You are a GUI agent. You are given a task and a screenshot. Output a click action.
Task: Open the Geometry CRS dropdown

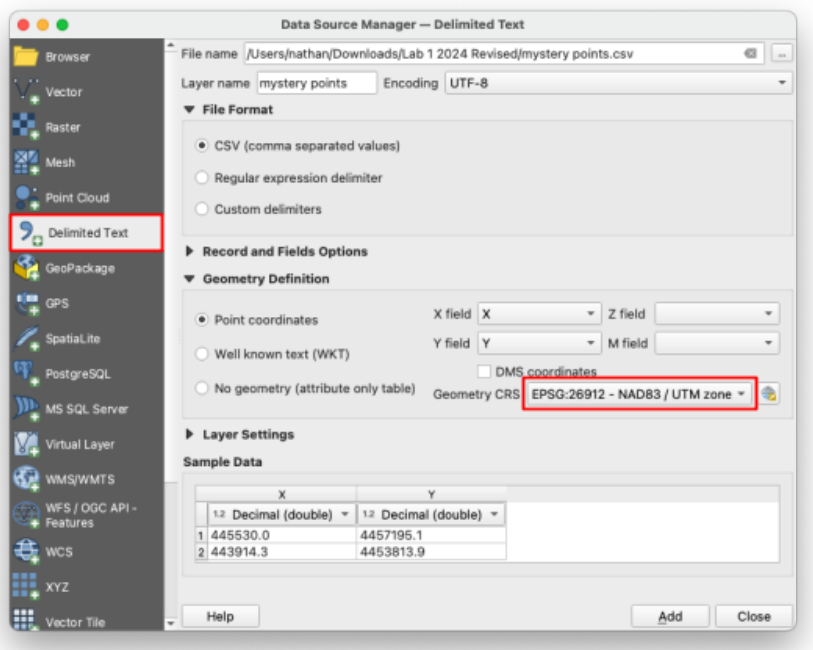pyautogui.click(x=640, y=394)
